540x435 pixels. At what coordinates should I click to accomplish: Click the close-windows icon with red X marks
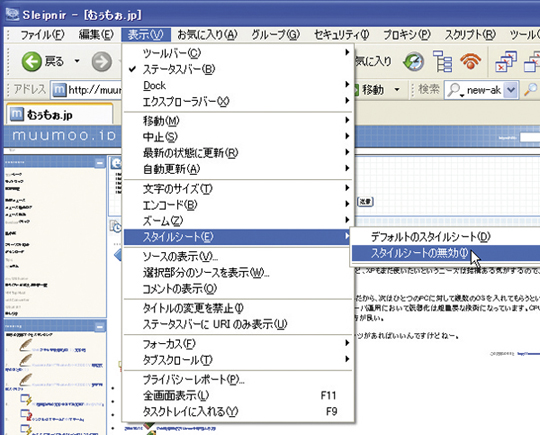coord(506,61)
